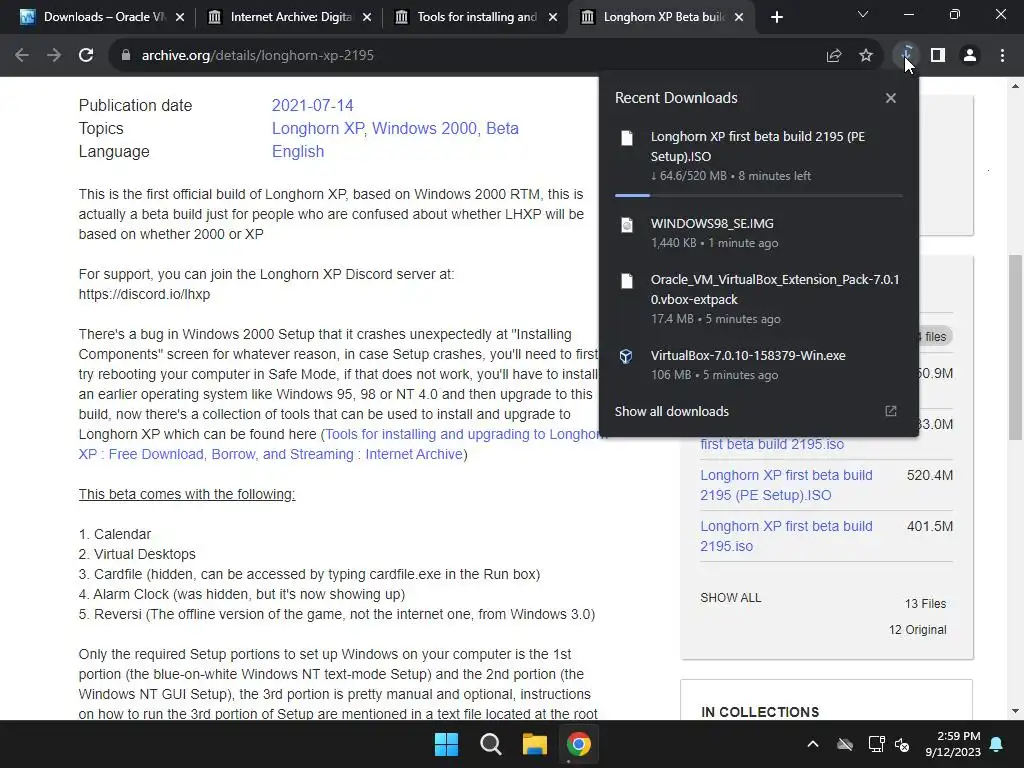Open new browser tab
Image resolution: width=1024 pixels, height=768 pixels.
776,17
